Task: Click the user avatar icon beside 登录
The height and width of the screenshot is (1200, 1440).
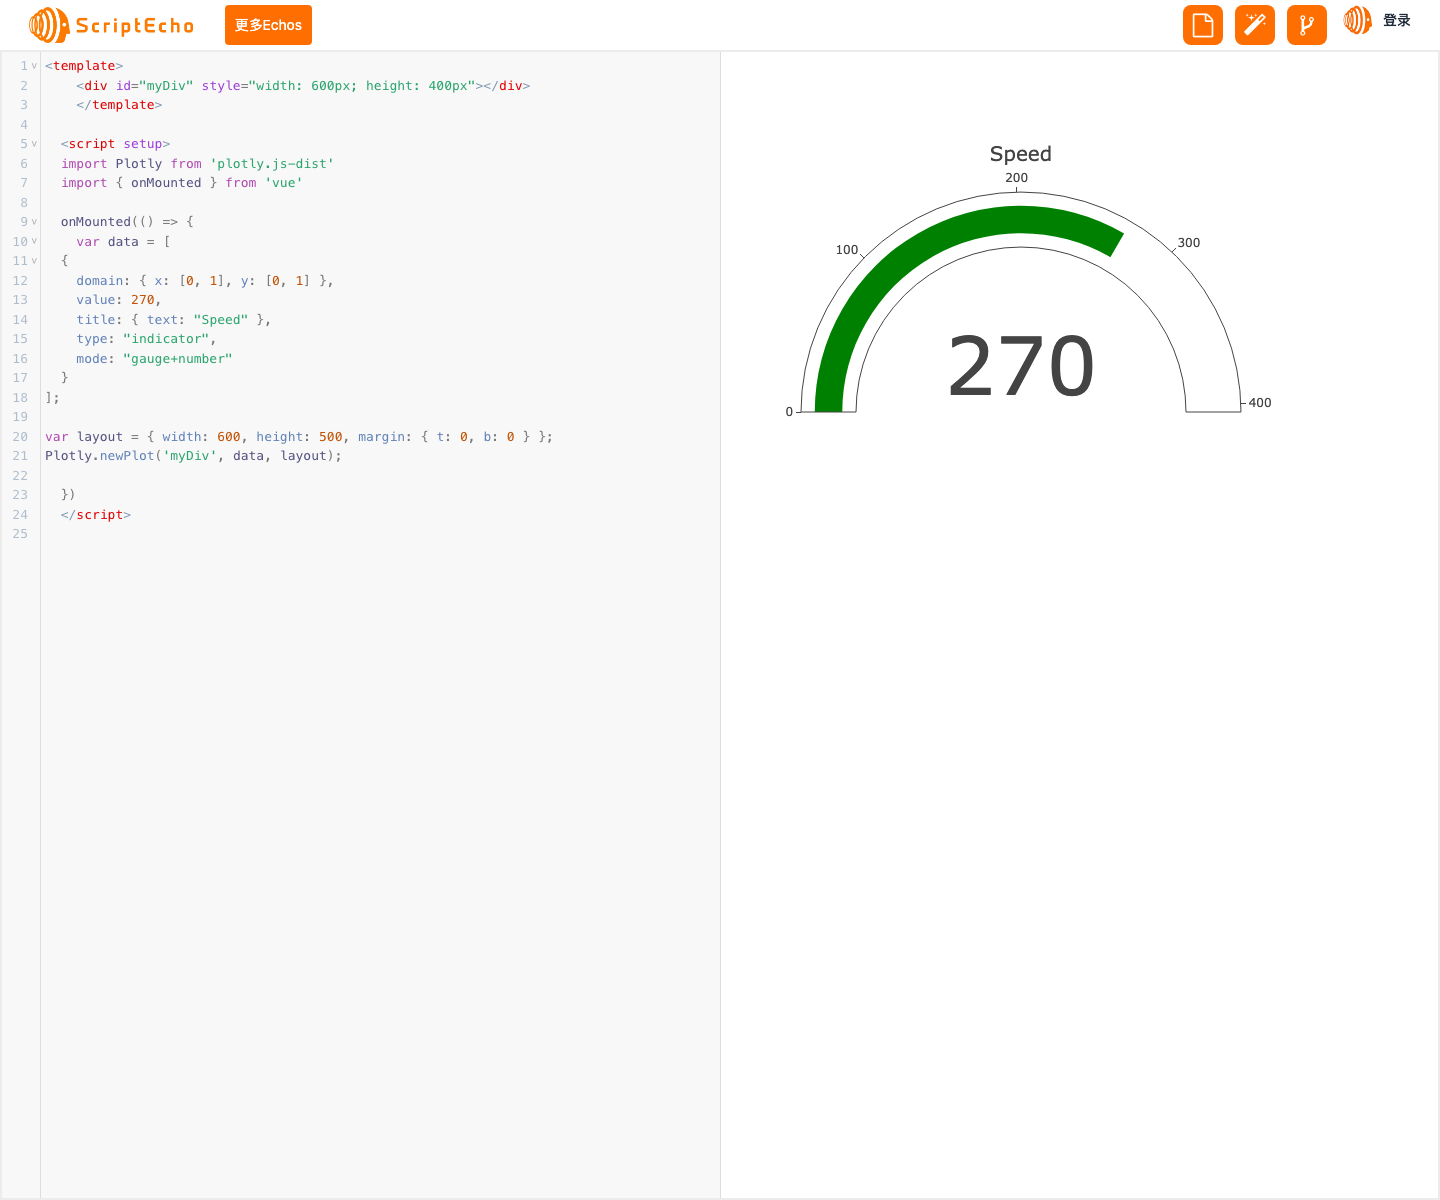Action: point(1357,20)
